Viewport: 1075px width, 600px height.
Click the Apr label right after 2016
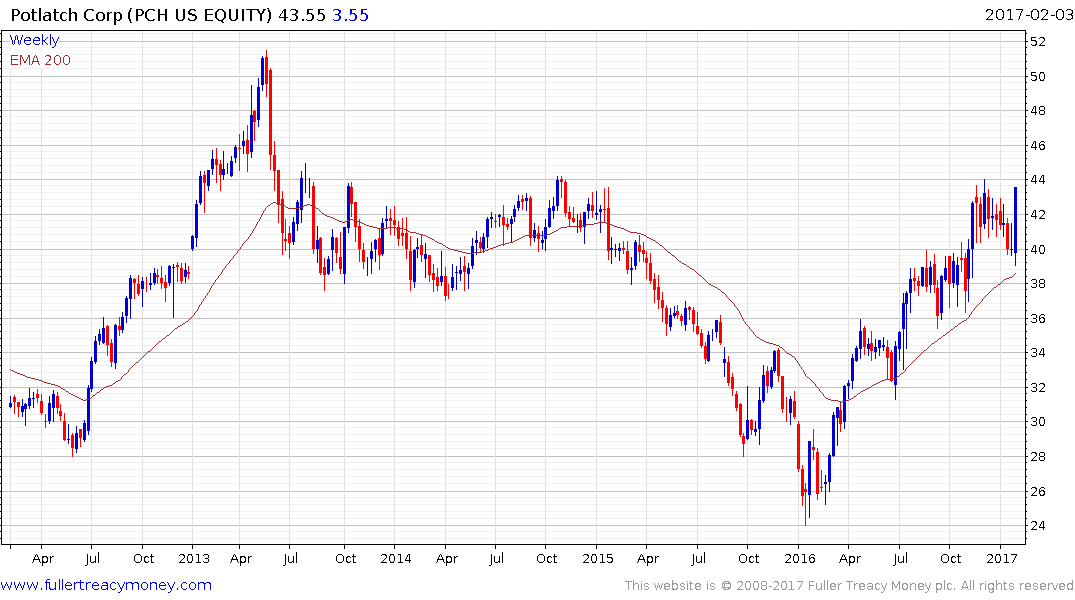click(850, 560)
